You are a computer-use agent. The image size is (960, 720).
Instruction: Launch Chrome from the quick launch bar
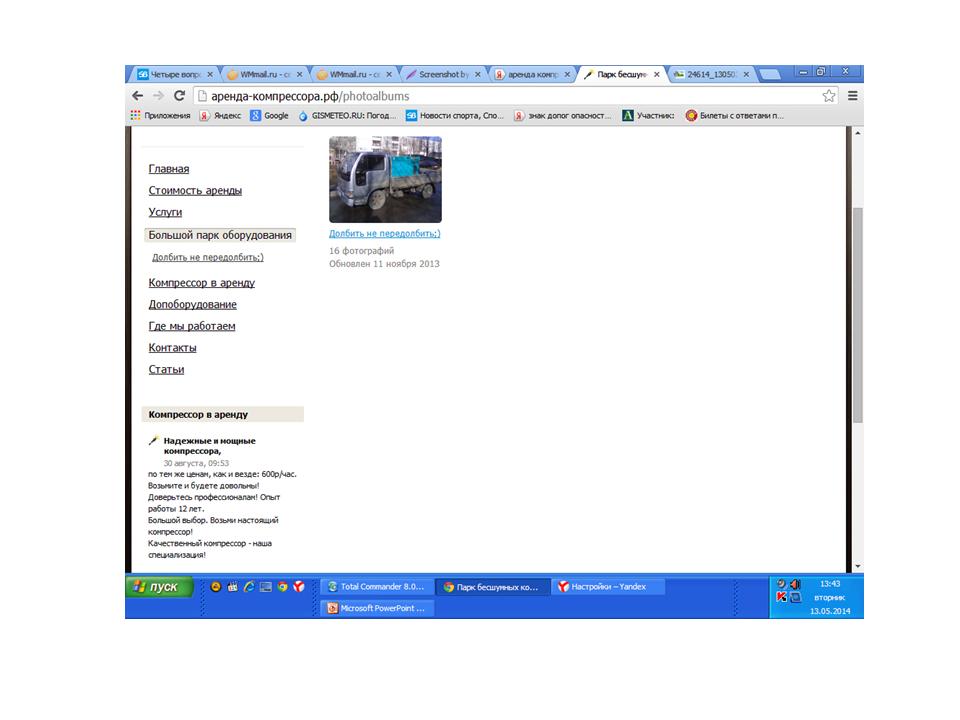(282, 587)
